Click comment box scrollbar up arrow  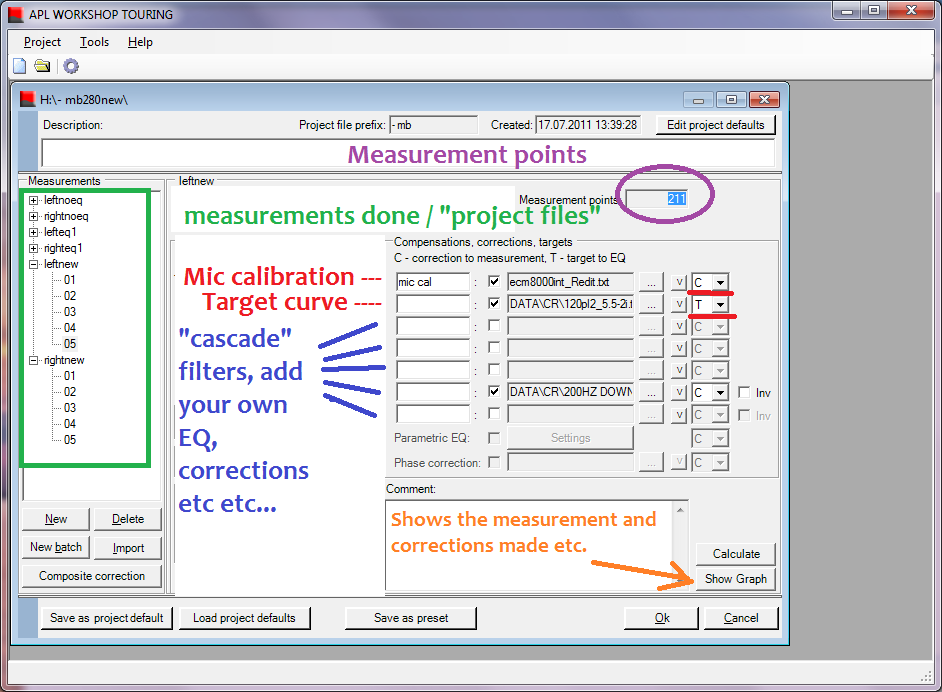pyautogui.click(x=680, y=510)
